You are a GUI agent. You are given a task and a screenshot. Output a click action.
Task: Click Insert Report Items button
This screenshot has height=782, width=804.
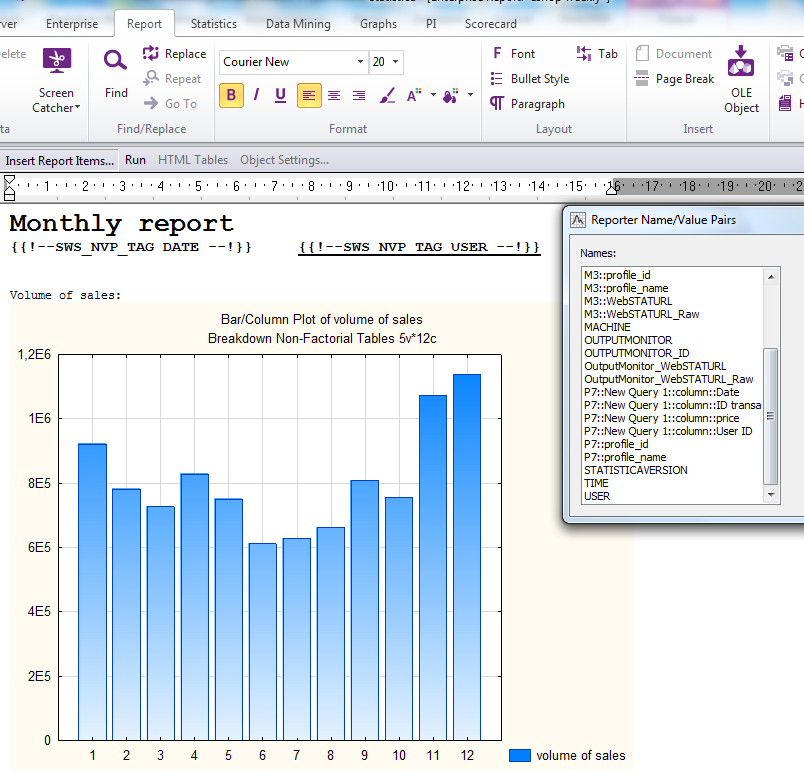59,161
